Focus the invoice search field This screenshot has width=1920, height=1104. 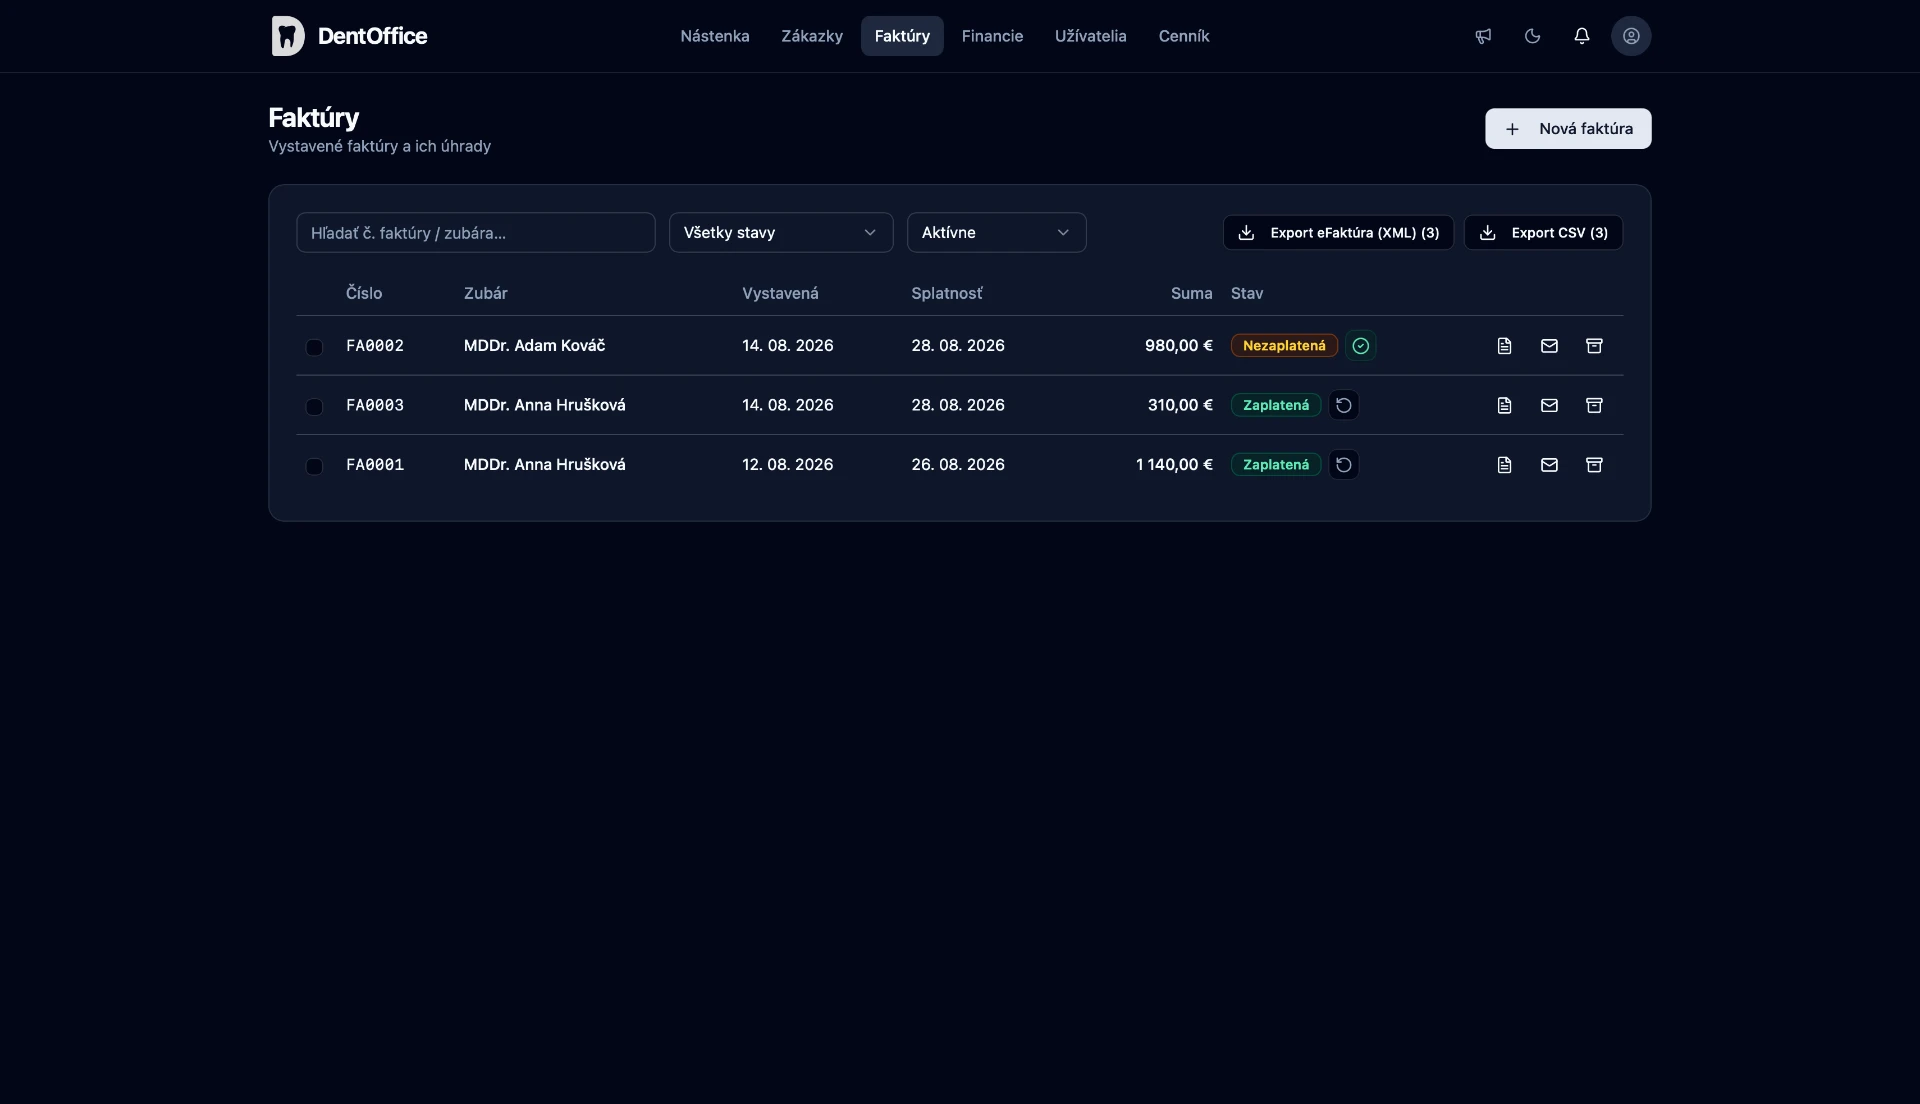[476, 232]
